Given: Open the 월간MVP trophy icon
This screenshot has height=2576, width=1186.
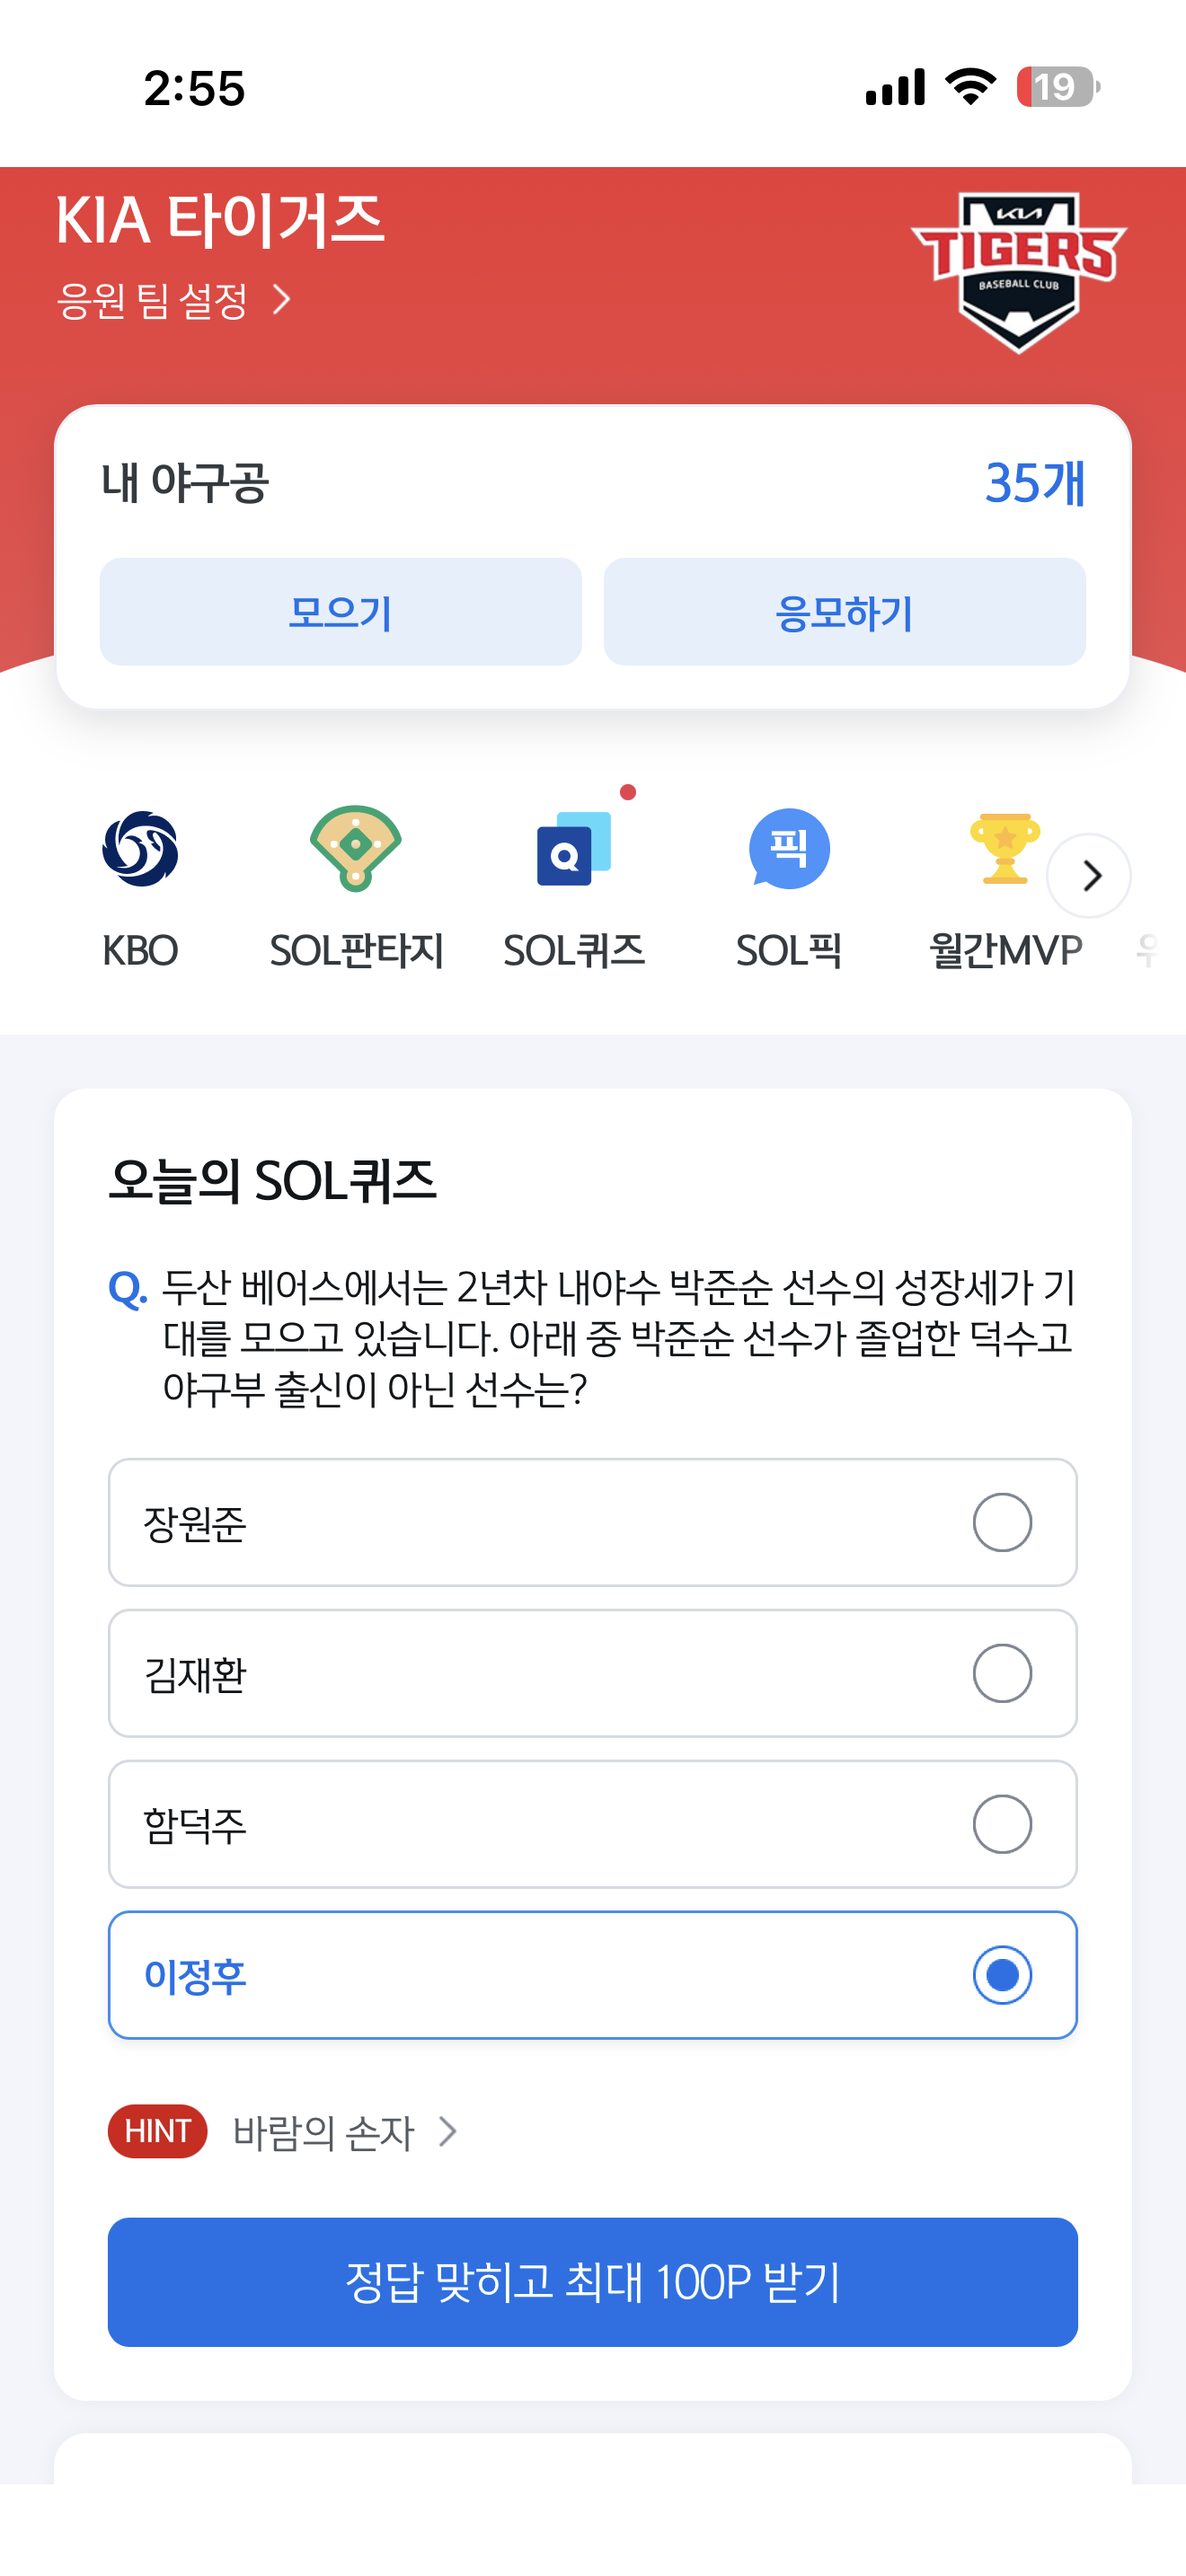Looking at the screenshot, I should 1005,848.
